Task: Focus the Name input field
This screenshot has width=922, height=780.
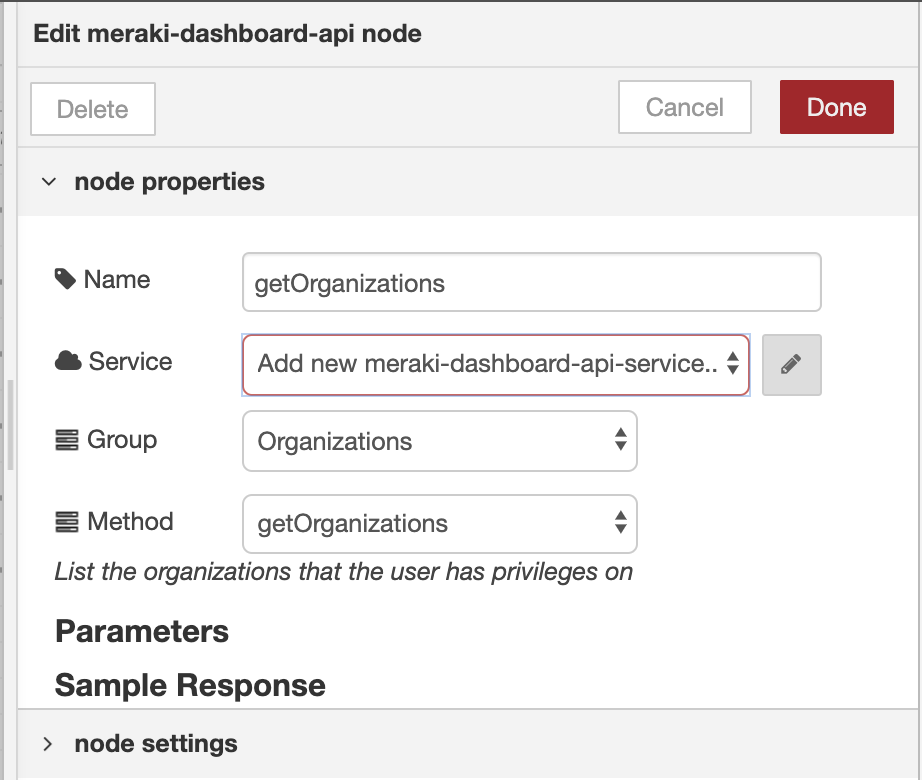Action: [x=531, y=283]
